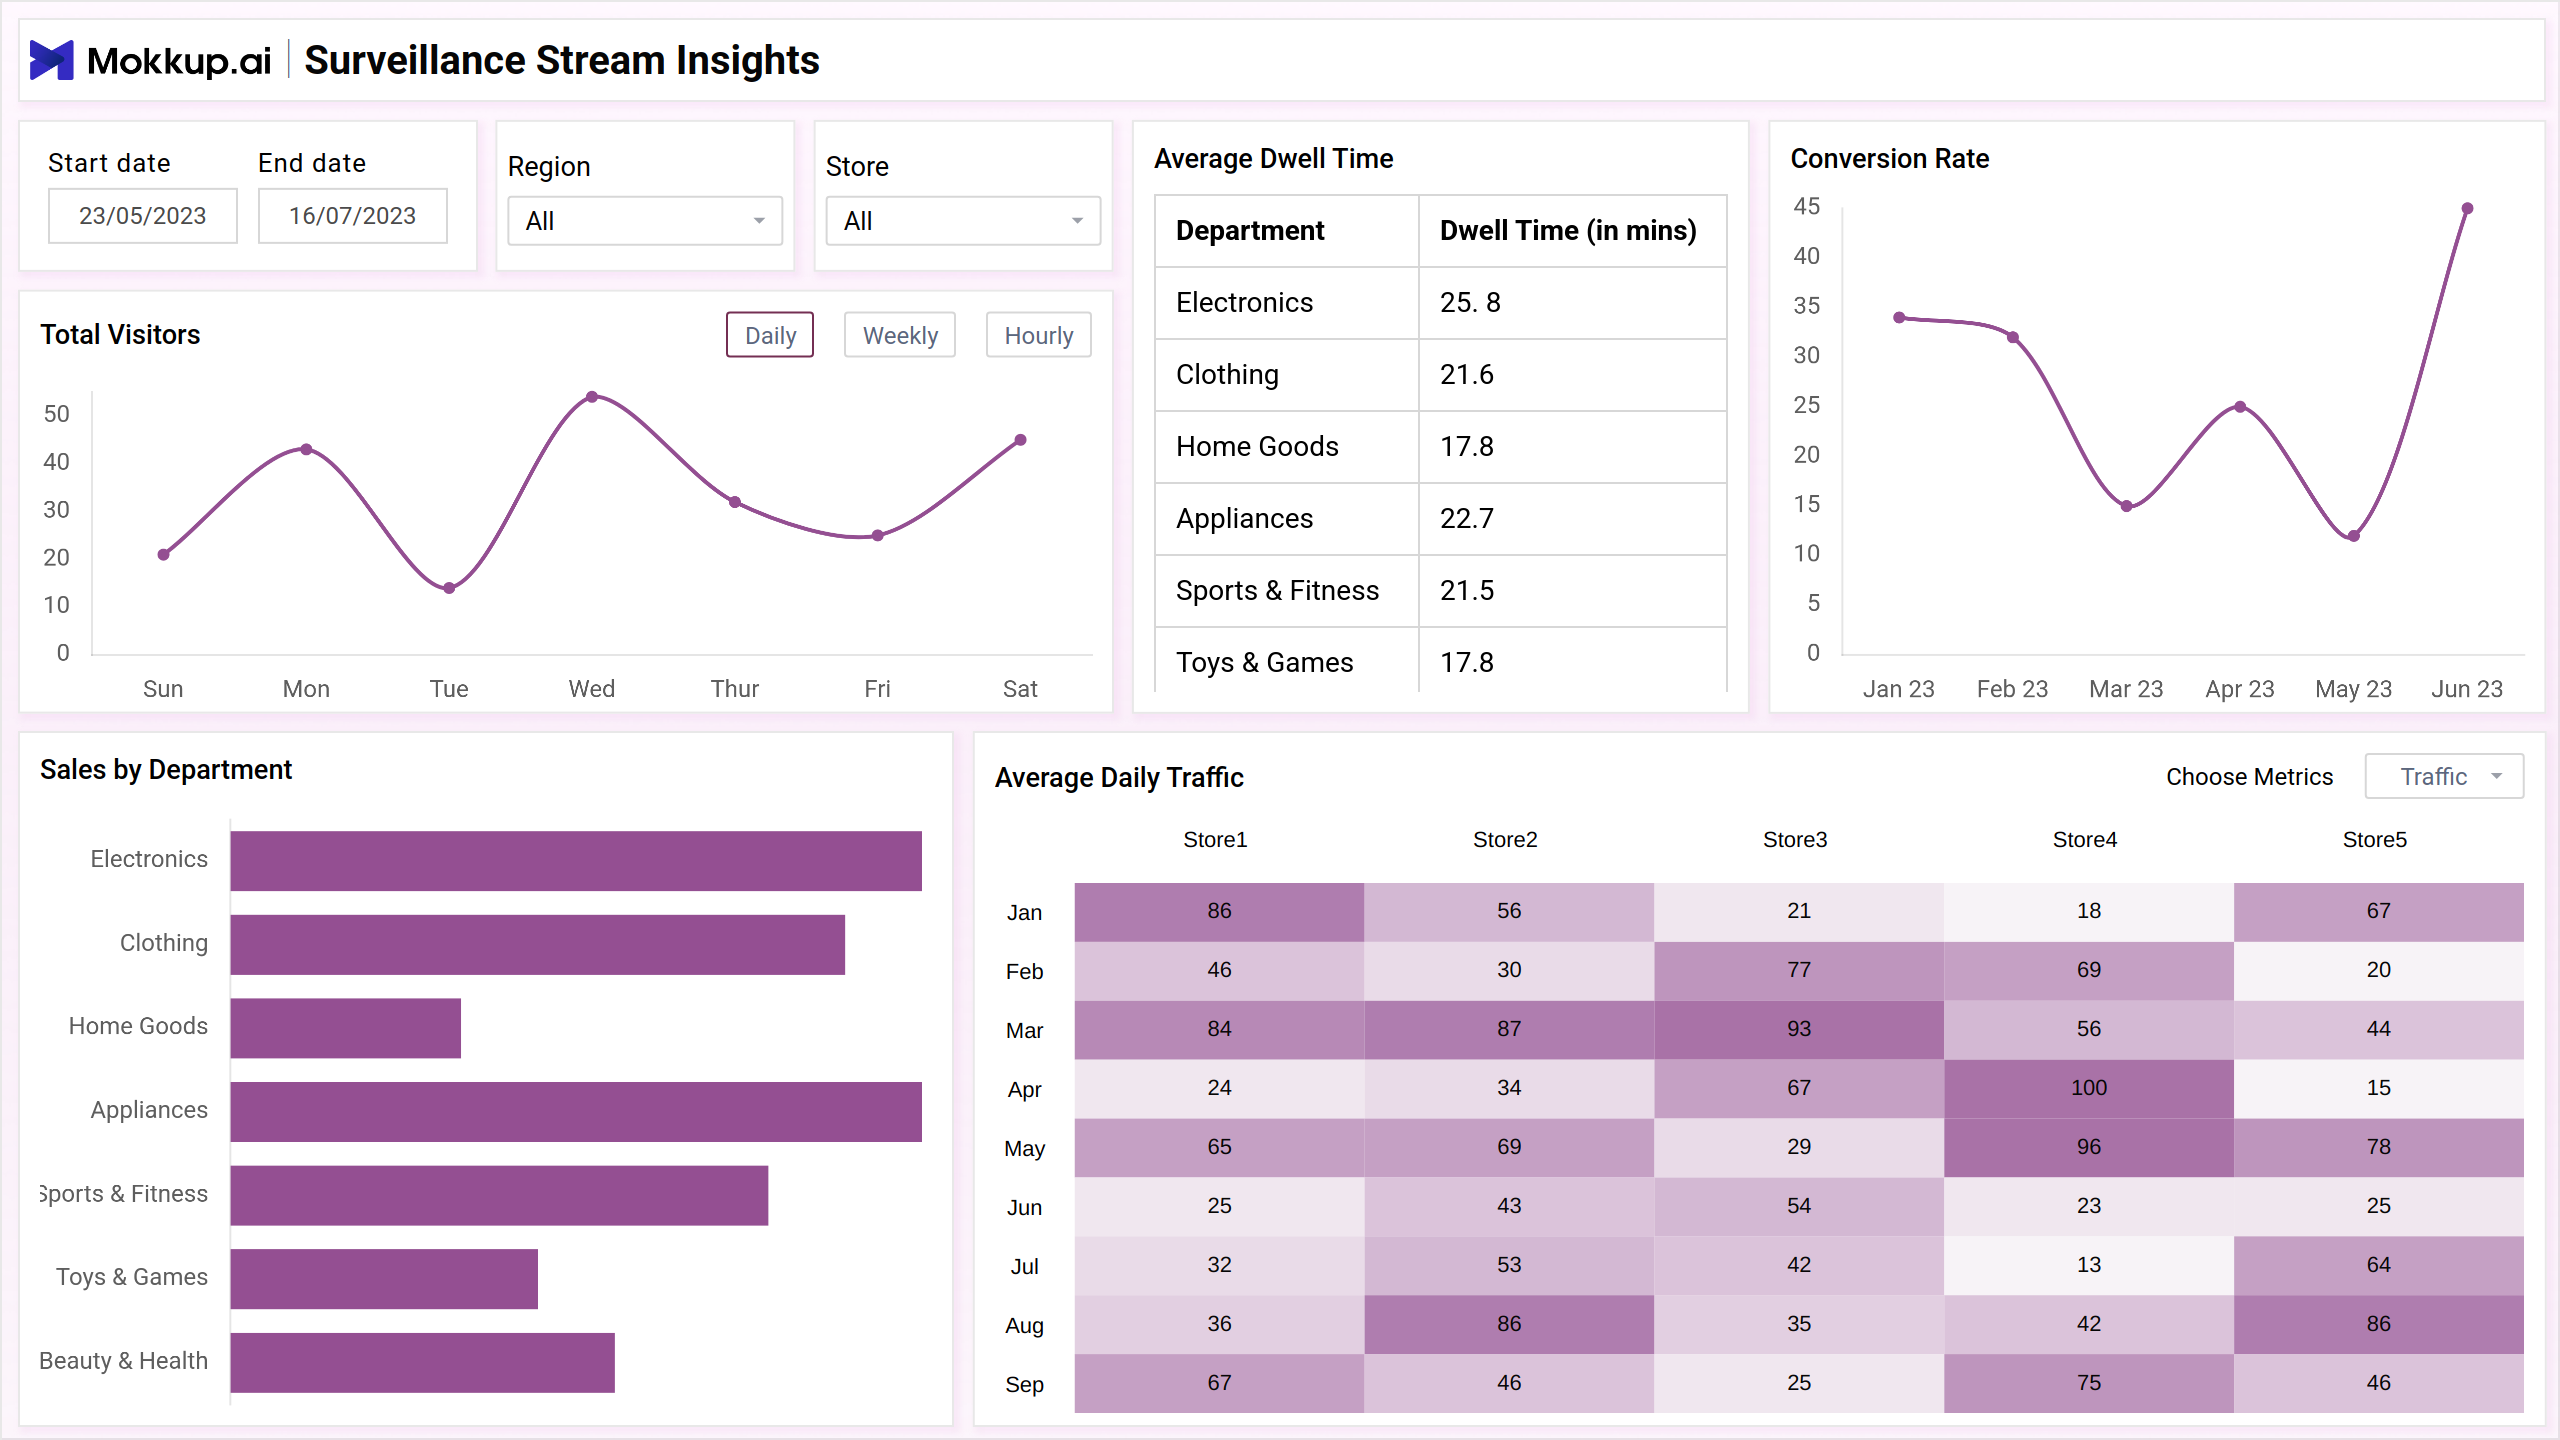Screen dimensions: 2560x1440
Task: Click the Mar Store3 cell showing 93
Action: [x=1799, y=1030]
